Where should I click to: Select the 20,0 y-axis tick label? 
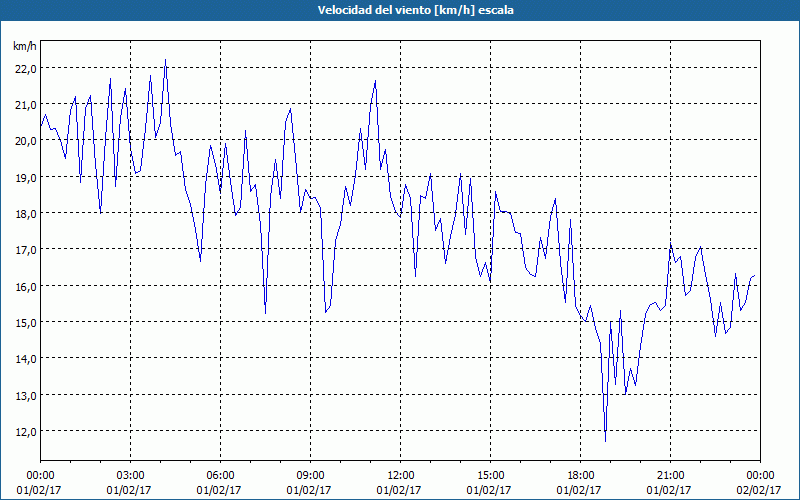(x=26, y=142)
